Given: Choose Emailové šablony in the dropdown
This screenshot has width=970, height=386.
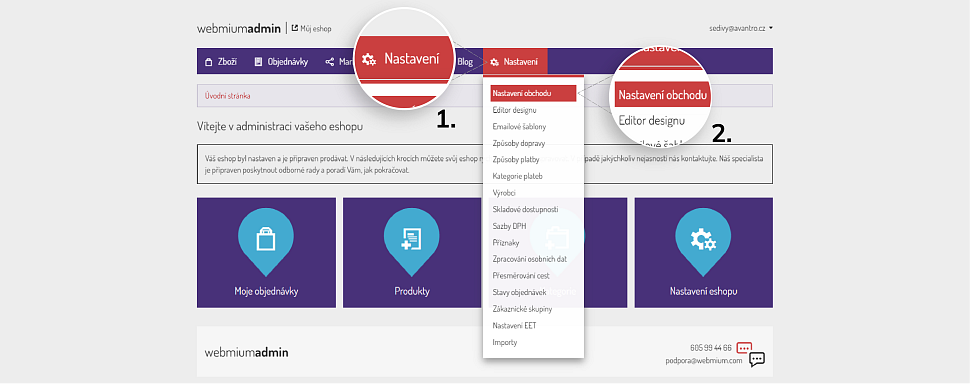Looking at the screenshot, I should [x=519, y=127].
